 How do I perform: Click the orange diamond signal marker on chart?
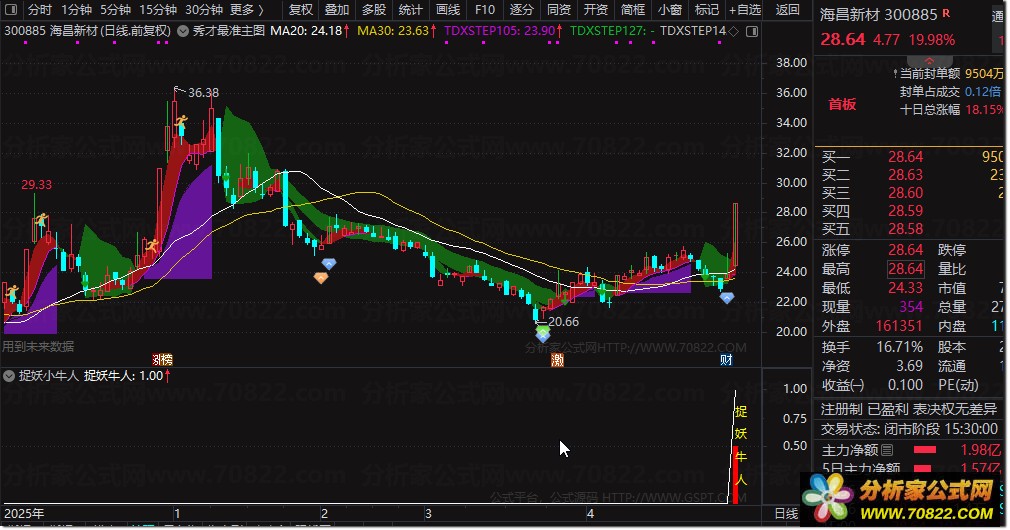tap(321, 278)
